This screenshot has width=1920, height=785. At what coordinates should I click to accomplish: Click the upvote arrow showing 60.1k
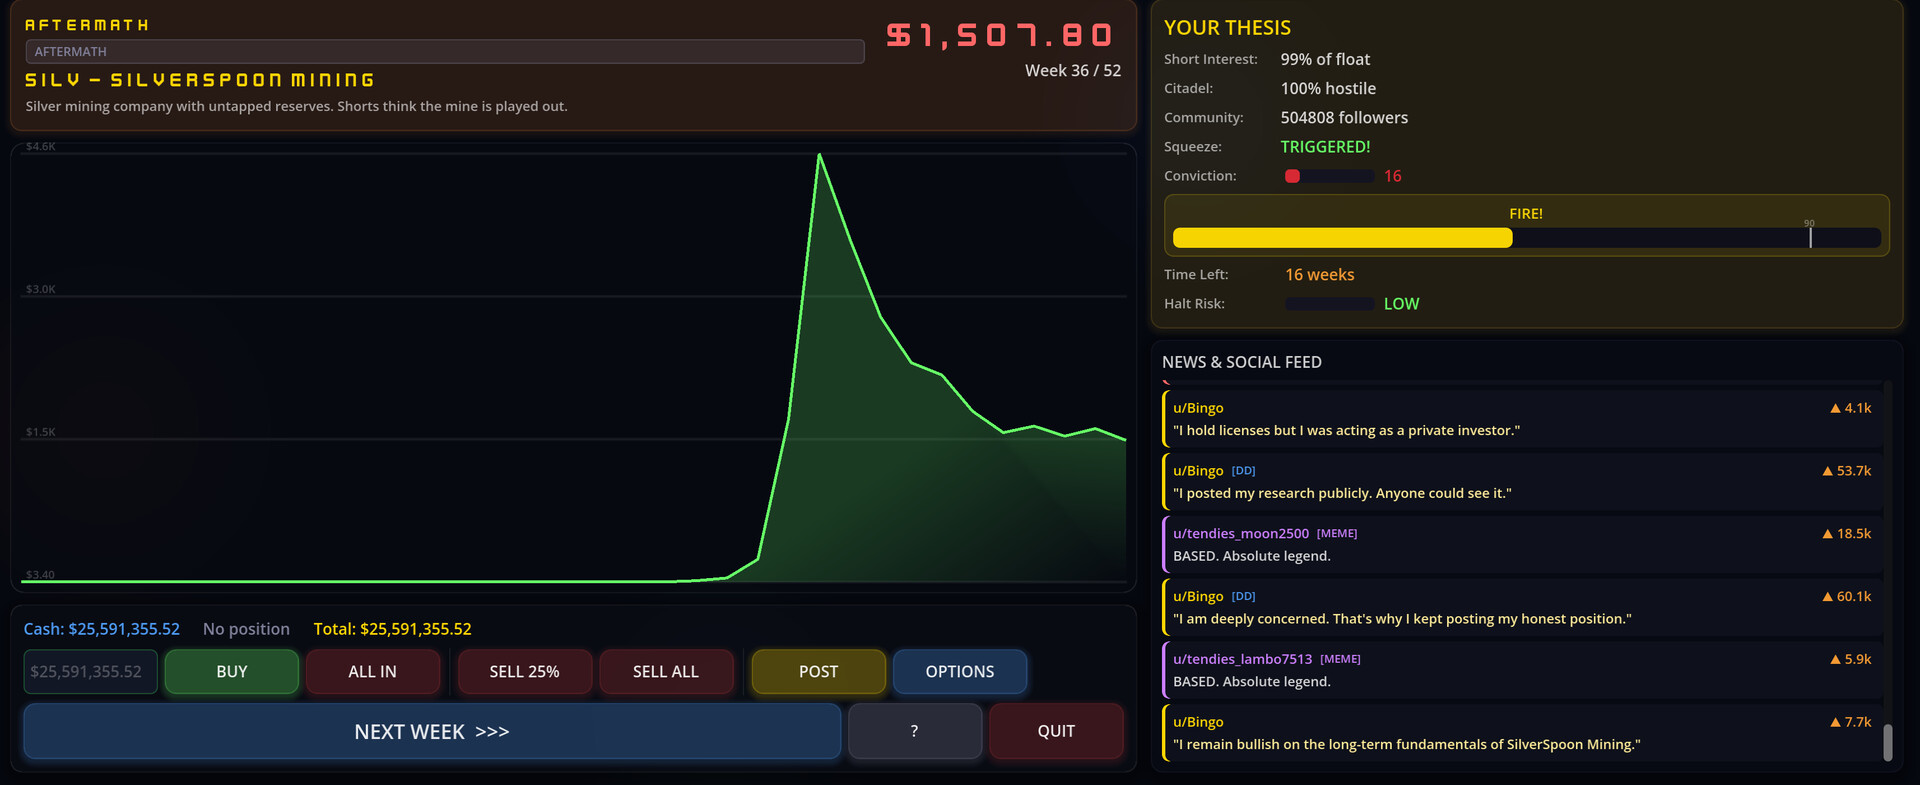[1828, 597]
